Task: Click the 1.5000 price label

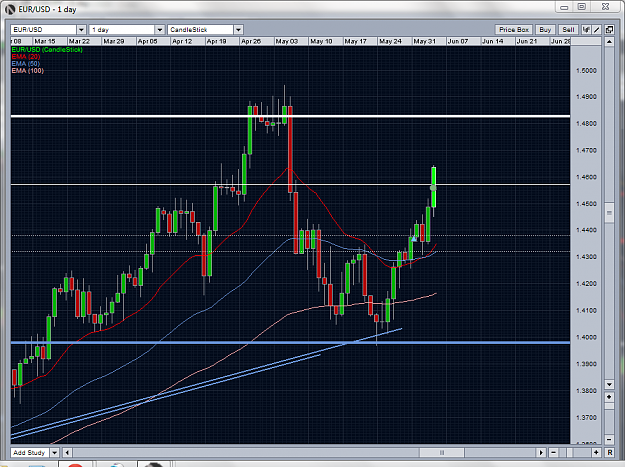Action: click(x=586, y=71)
